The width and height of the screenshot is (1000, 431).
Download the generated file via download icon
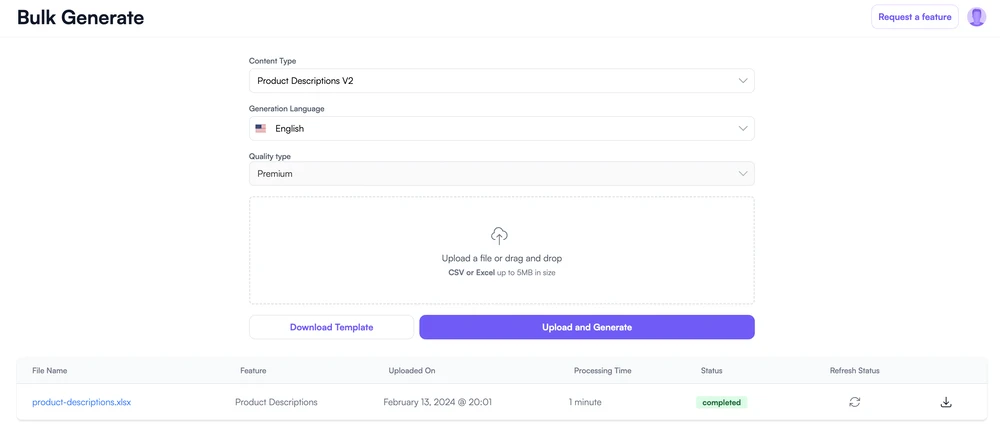pos(946,402)
